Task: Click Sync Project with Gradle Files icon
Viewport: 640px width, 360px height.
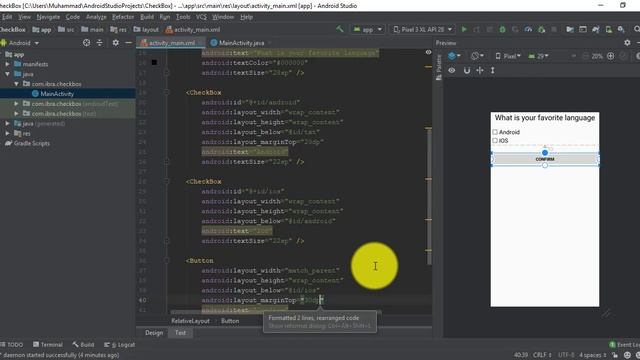Action: tap(596, 29)
